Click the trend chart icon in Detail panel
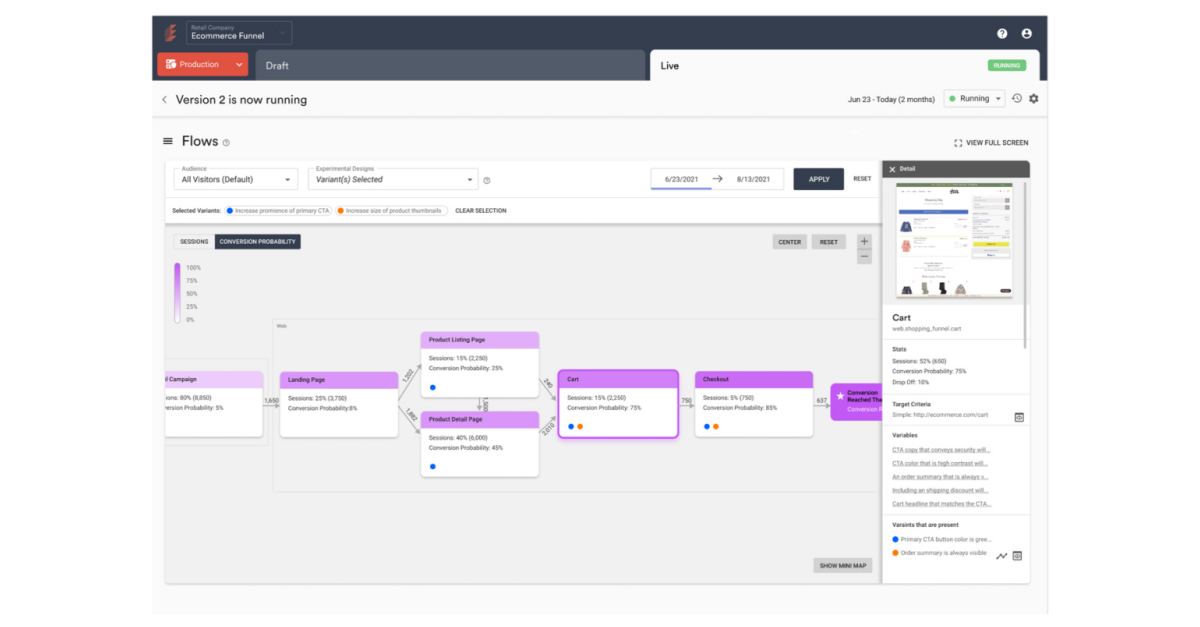Image resolution: width=1200 pixels, height=627 pixels. pyautogui.click(x=1002, y=556)
